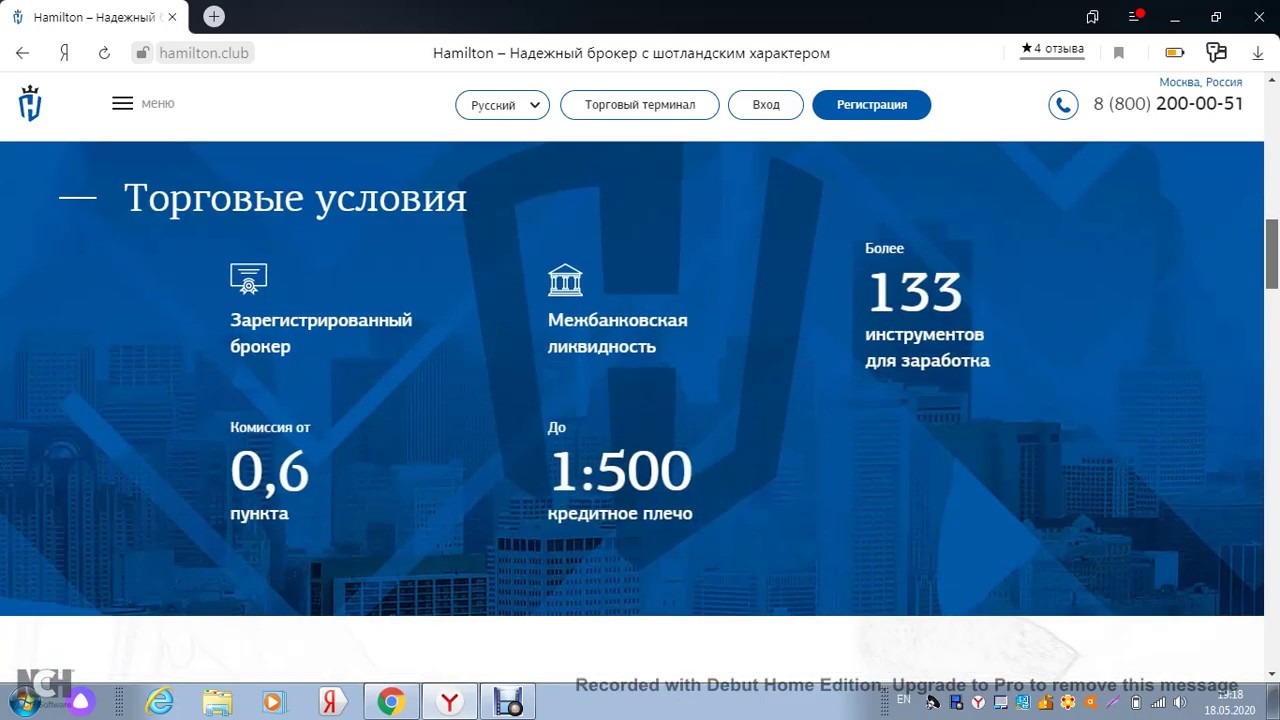Open the feedback chat icon in browser toolbar
1280x720 pixels.
[x=1216, y=53]
